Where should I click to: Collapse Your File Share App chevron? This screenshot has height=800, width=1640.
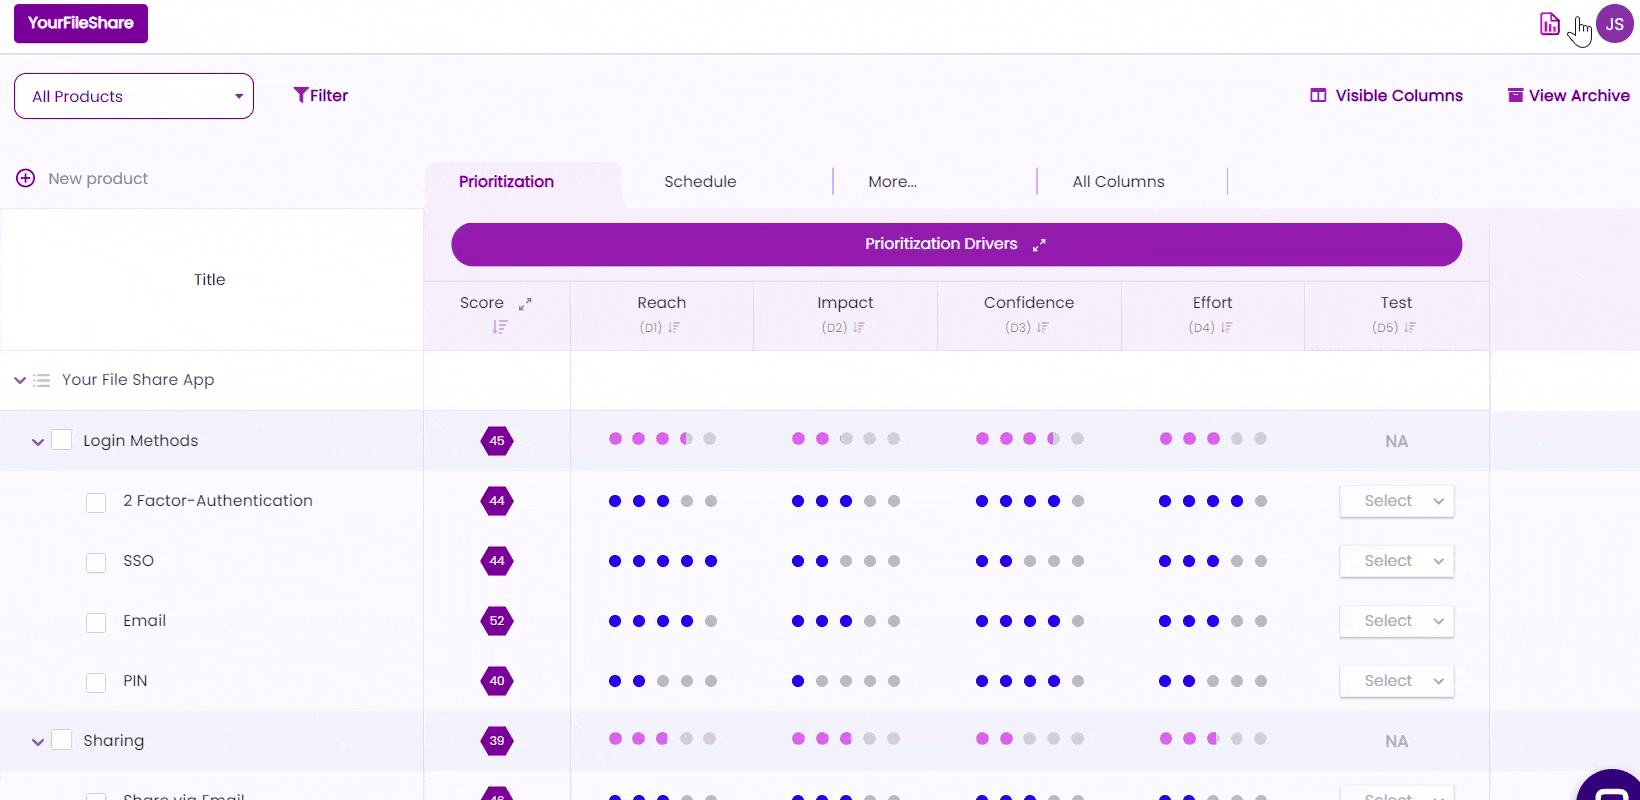[x=19, y=380]
